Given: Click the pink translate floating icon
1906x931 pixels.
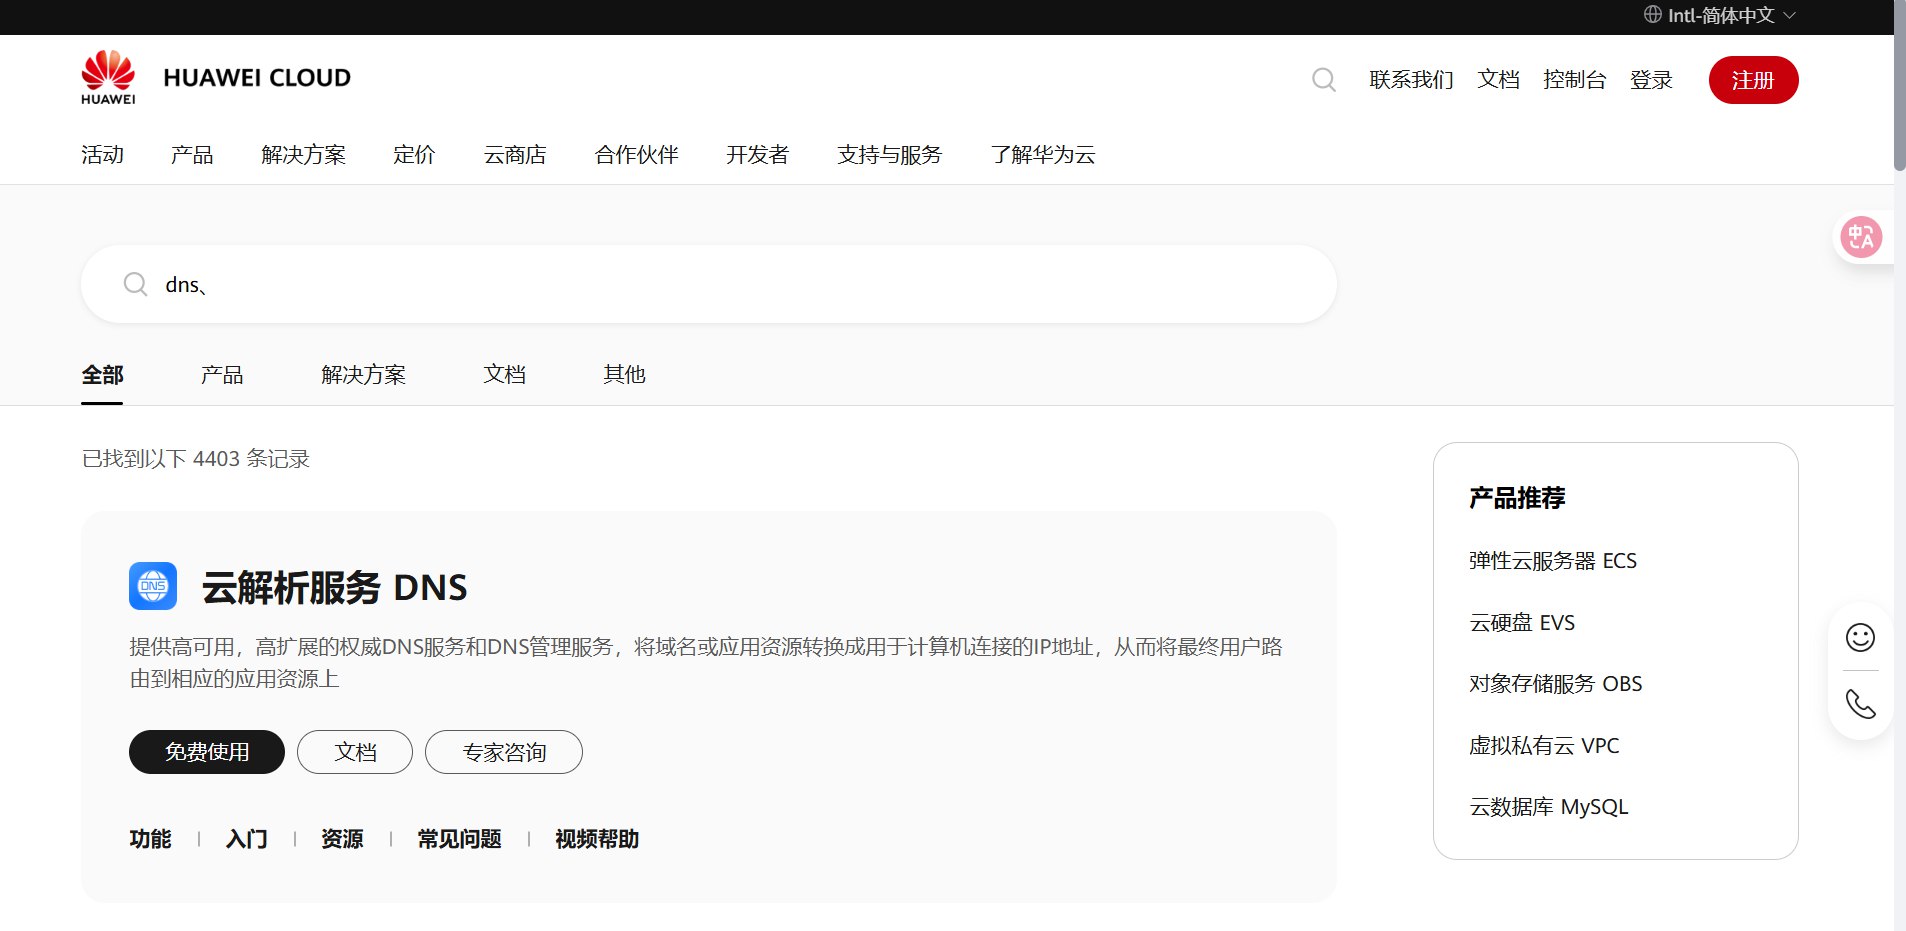Looking at the screenshot, I should coord(1861,237).
